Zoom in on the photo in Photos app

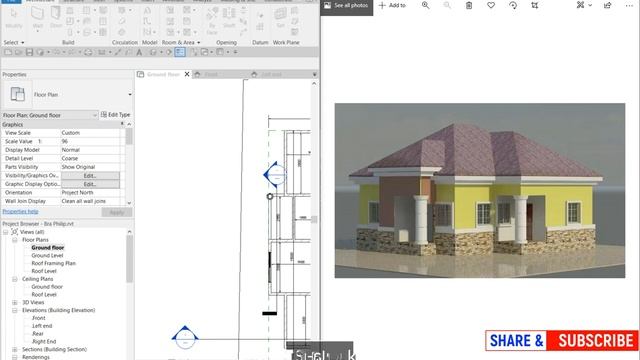[425, 5]
